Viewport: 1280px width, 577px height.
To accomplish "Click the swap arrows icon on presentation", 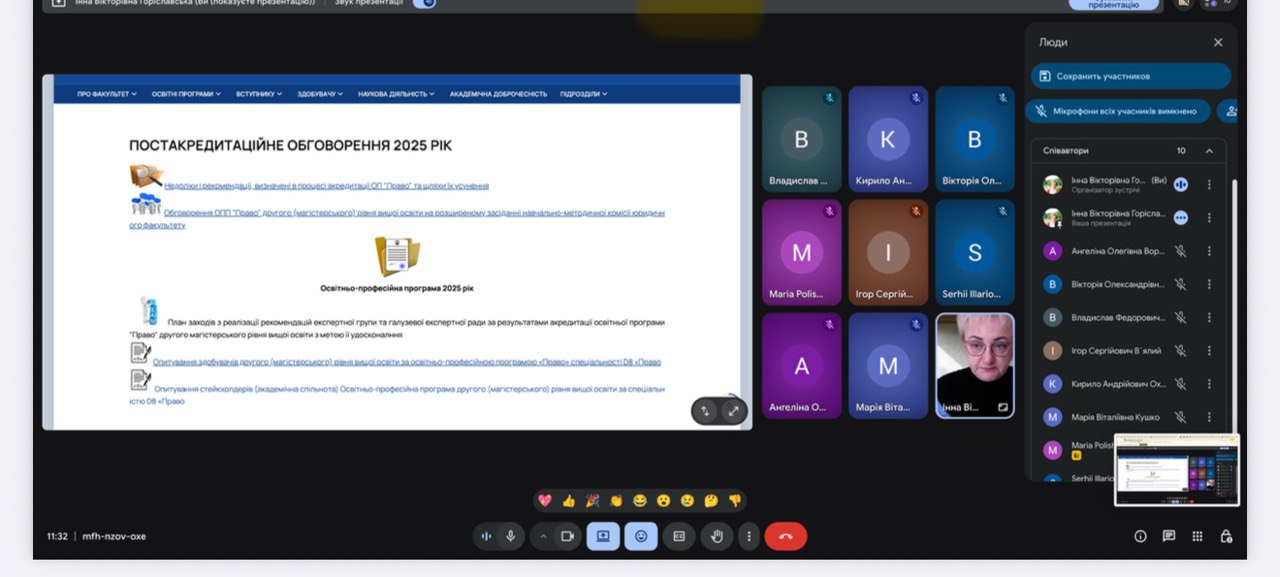I will 705,411.
